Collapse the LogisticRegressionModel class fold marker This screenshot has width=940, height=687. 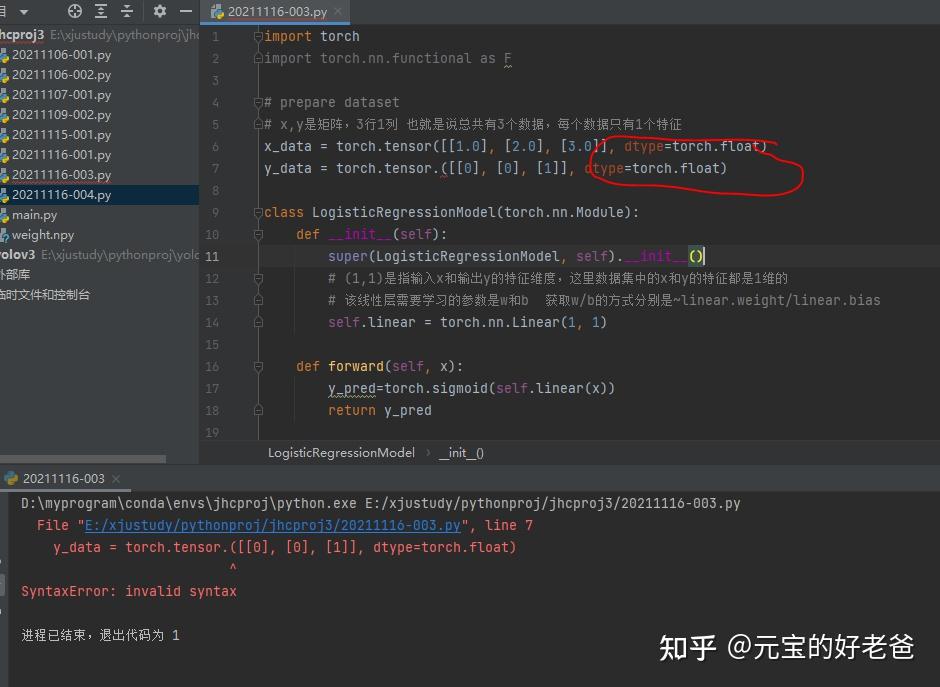pyautogui.click(x=258, y=212)
